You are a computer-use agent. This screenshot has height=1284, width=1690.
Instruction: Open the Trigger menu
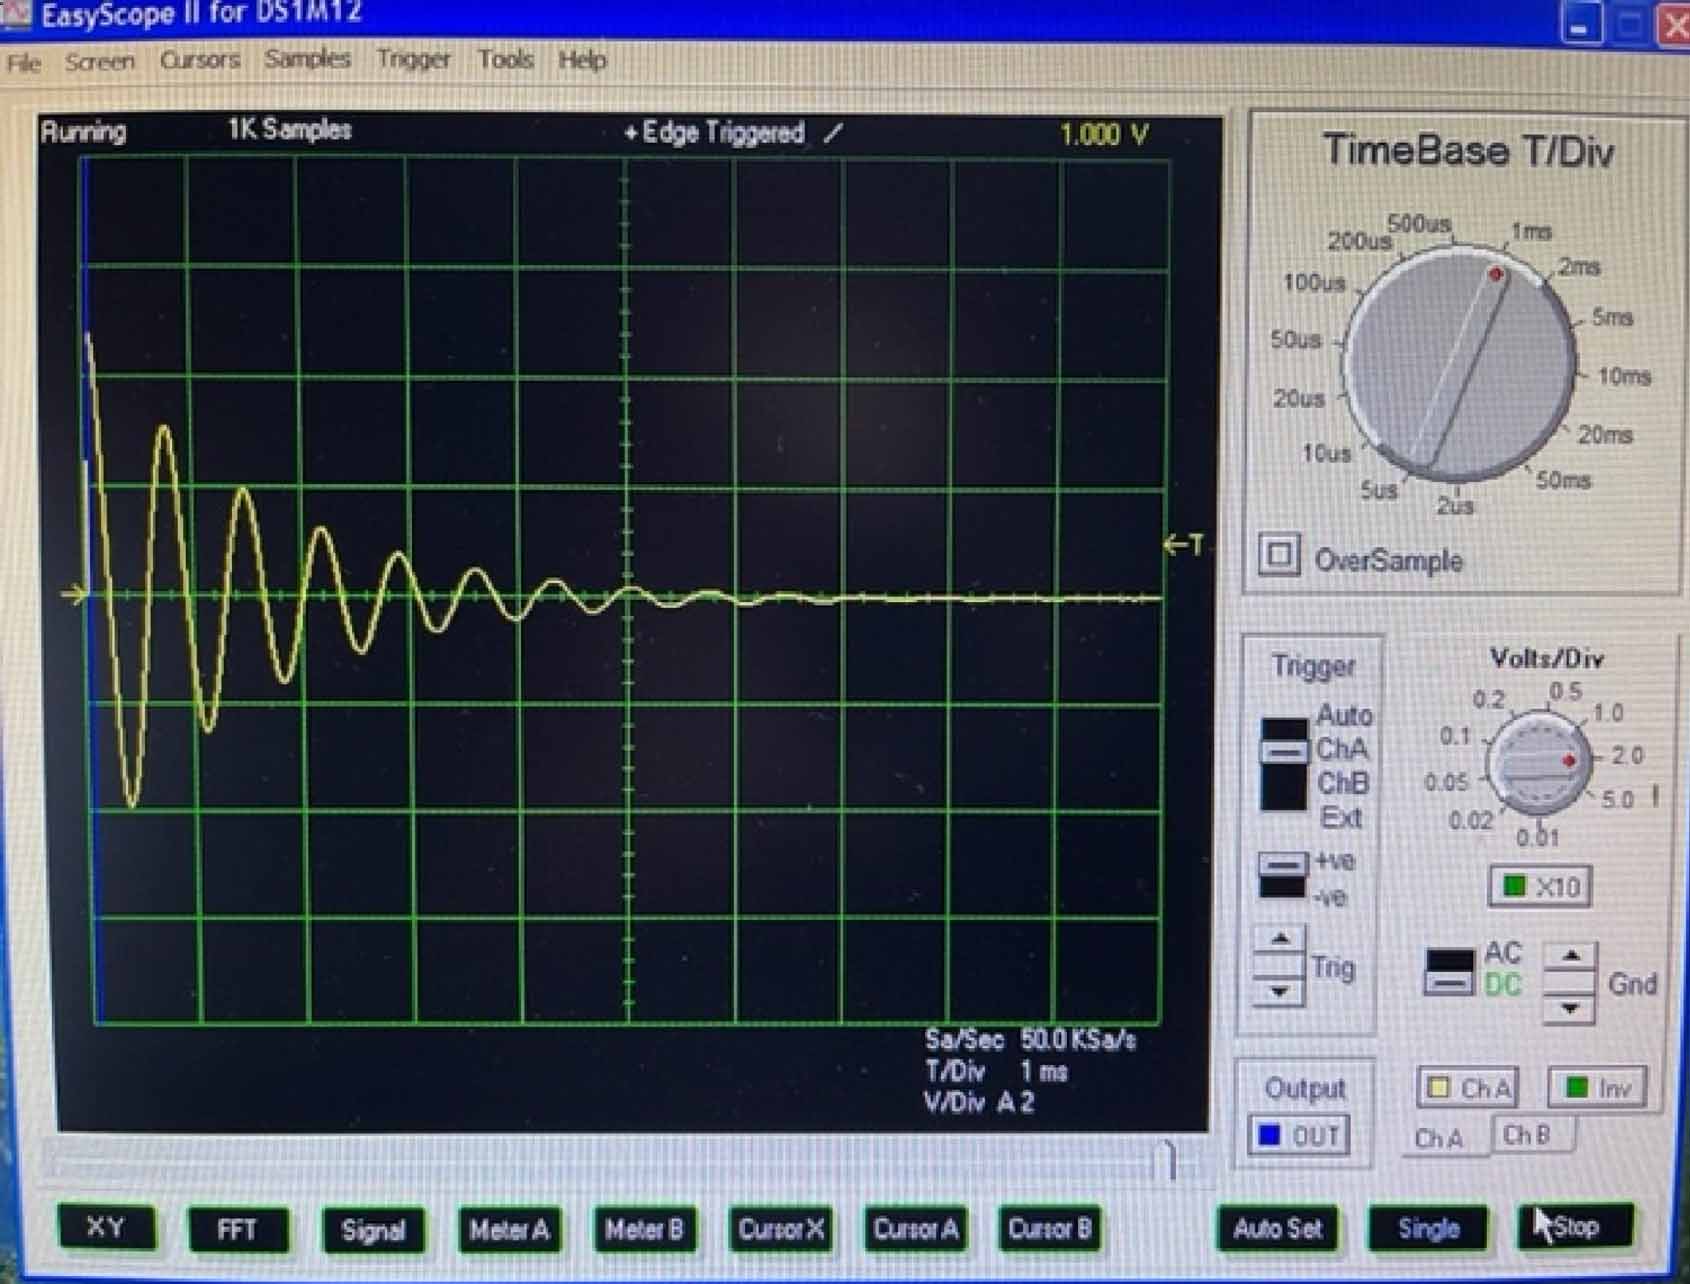[413, 60]
